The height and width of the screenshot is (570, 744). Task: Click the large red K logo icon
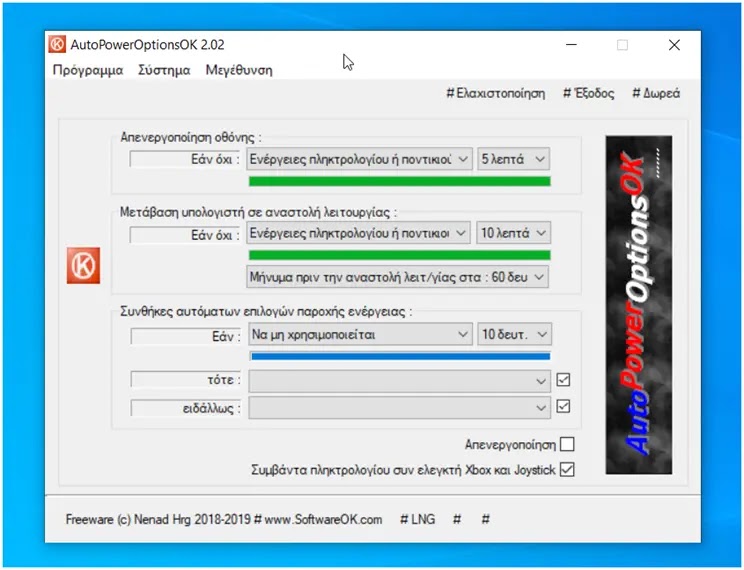point(83,265)
